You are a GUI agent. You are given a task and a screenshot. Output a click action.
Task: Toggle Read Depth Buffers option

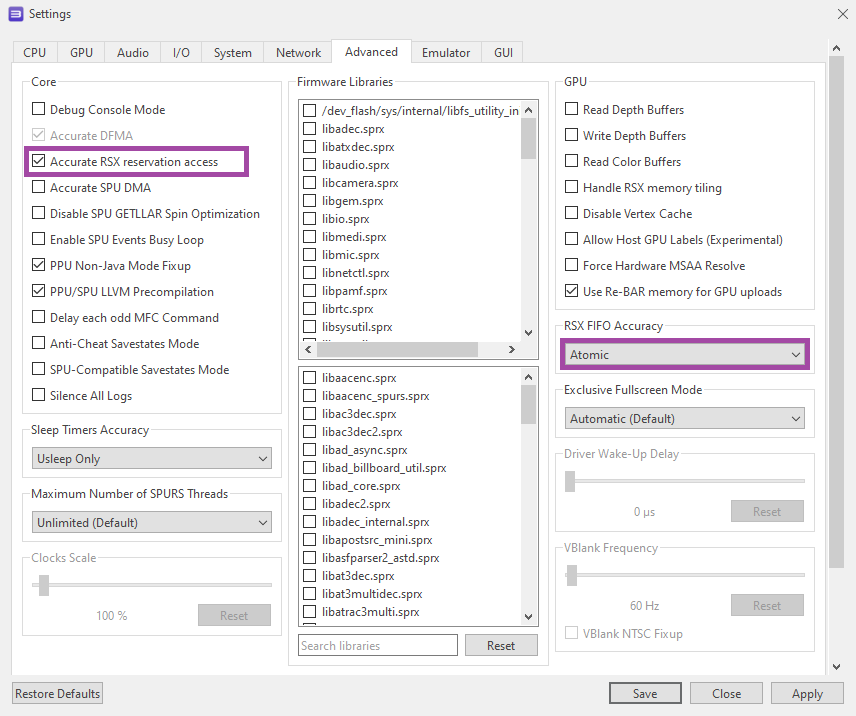[x=572, y=110]
